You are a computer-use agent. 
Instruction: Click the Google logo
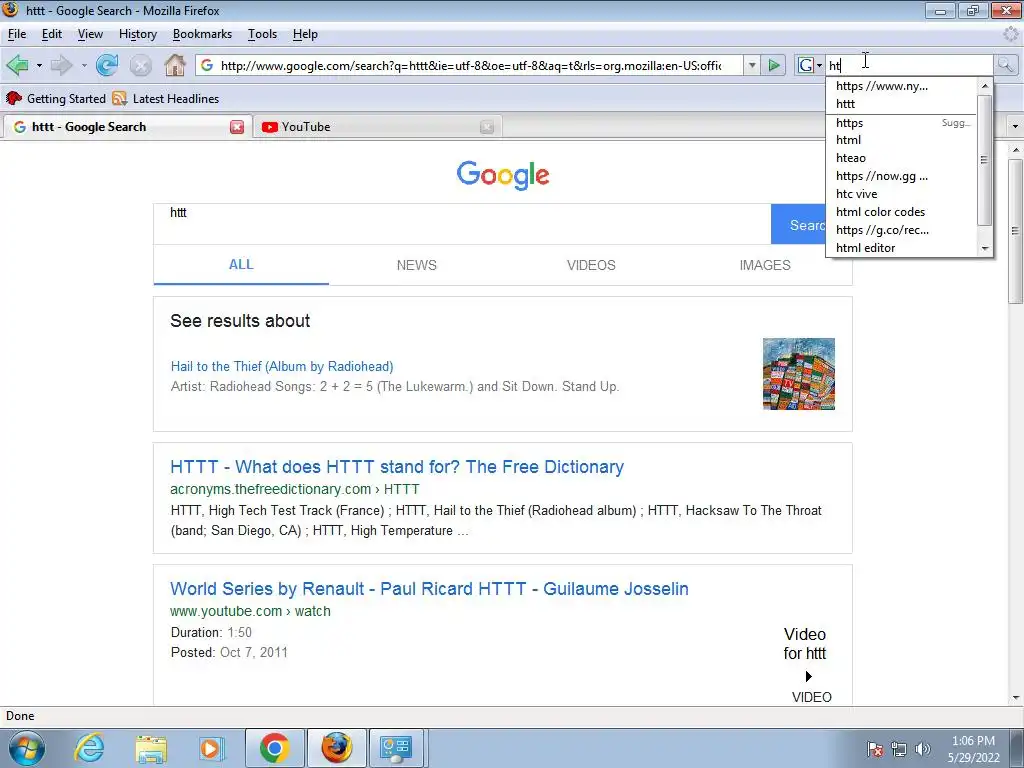(x=503, y=176)
